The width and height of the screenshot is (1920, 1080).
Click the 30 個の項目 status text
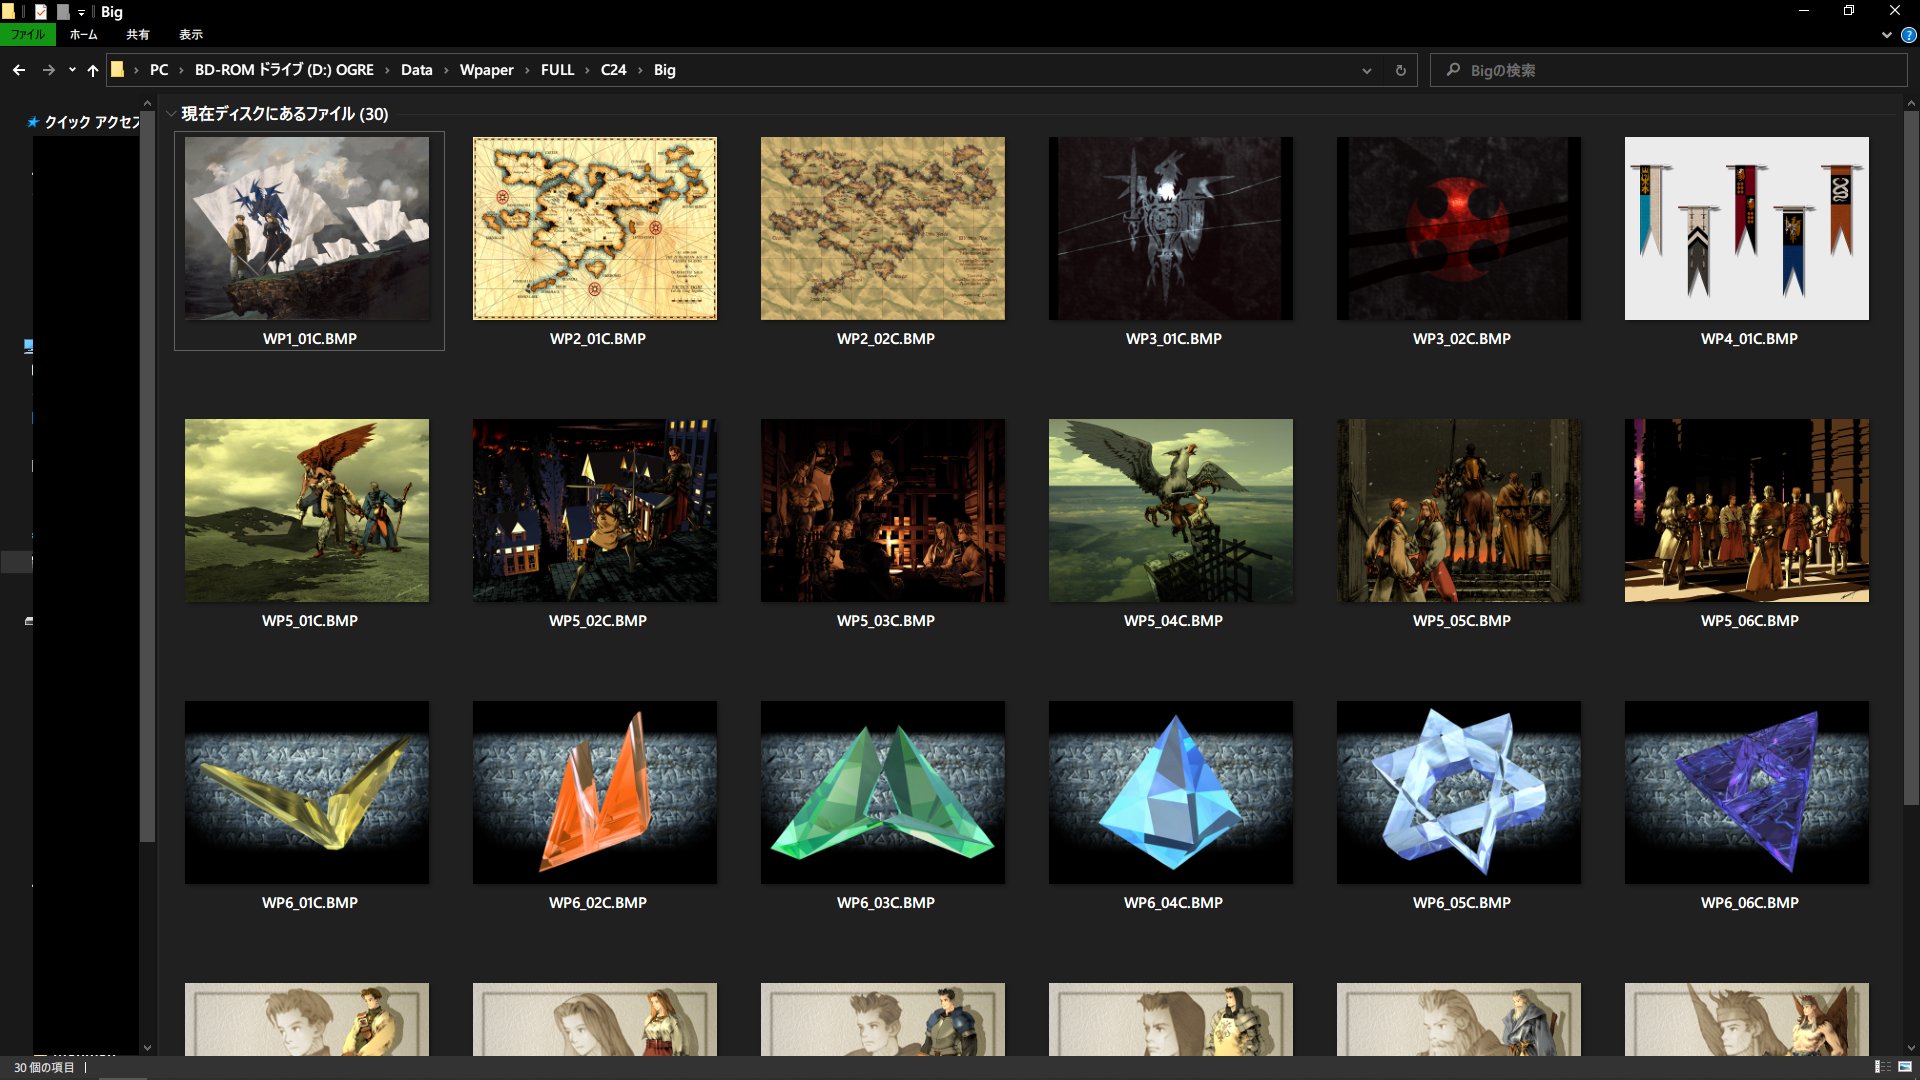click(44, 1068)
